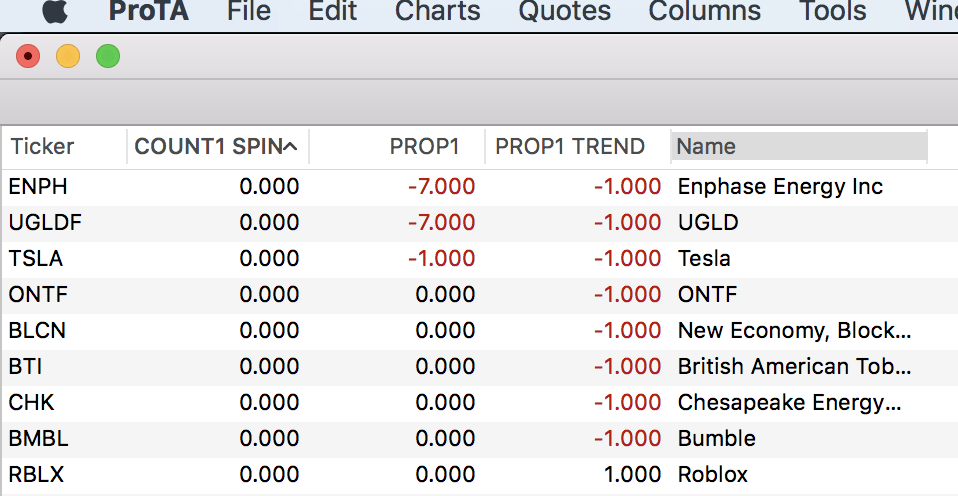This screenshot has width=958, height=496.
Task: Select the BLCN ticker
Action: (37, 330)
